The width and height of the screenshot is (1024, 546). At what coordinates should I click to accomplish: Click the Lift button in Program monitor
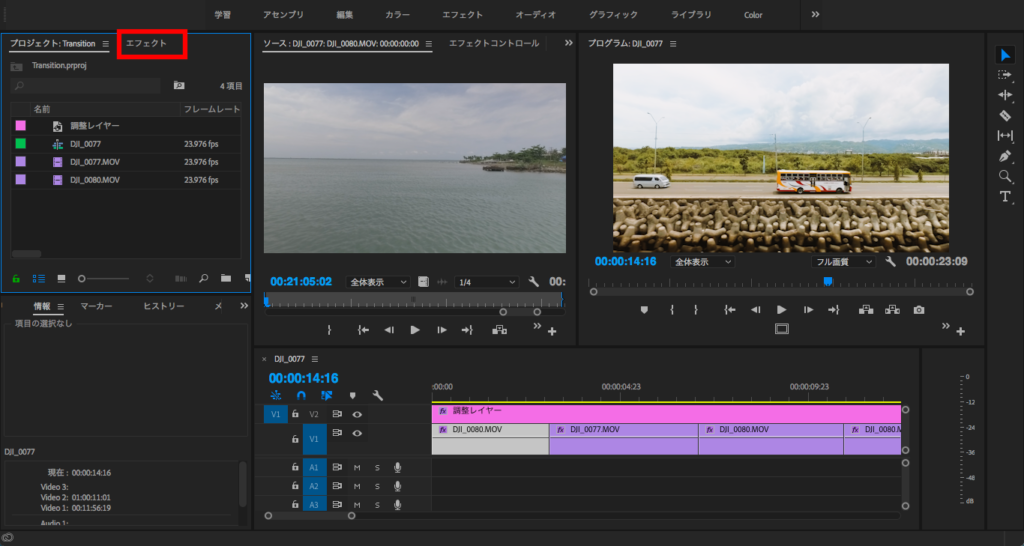click(866, 310)
